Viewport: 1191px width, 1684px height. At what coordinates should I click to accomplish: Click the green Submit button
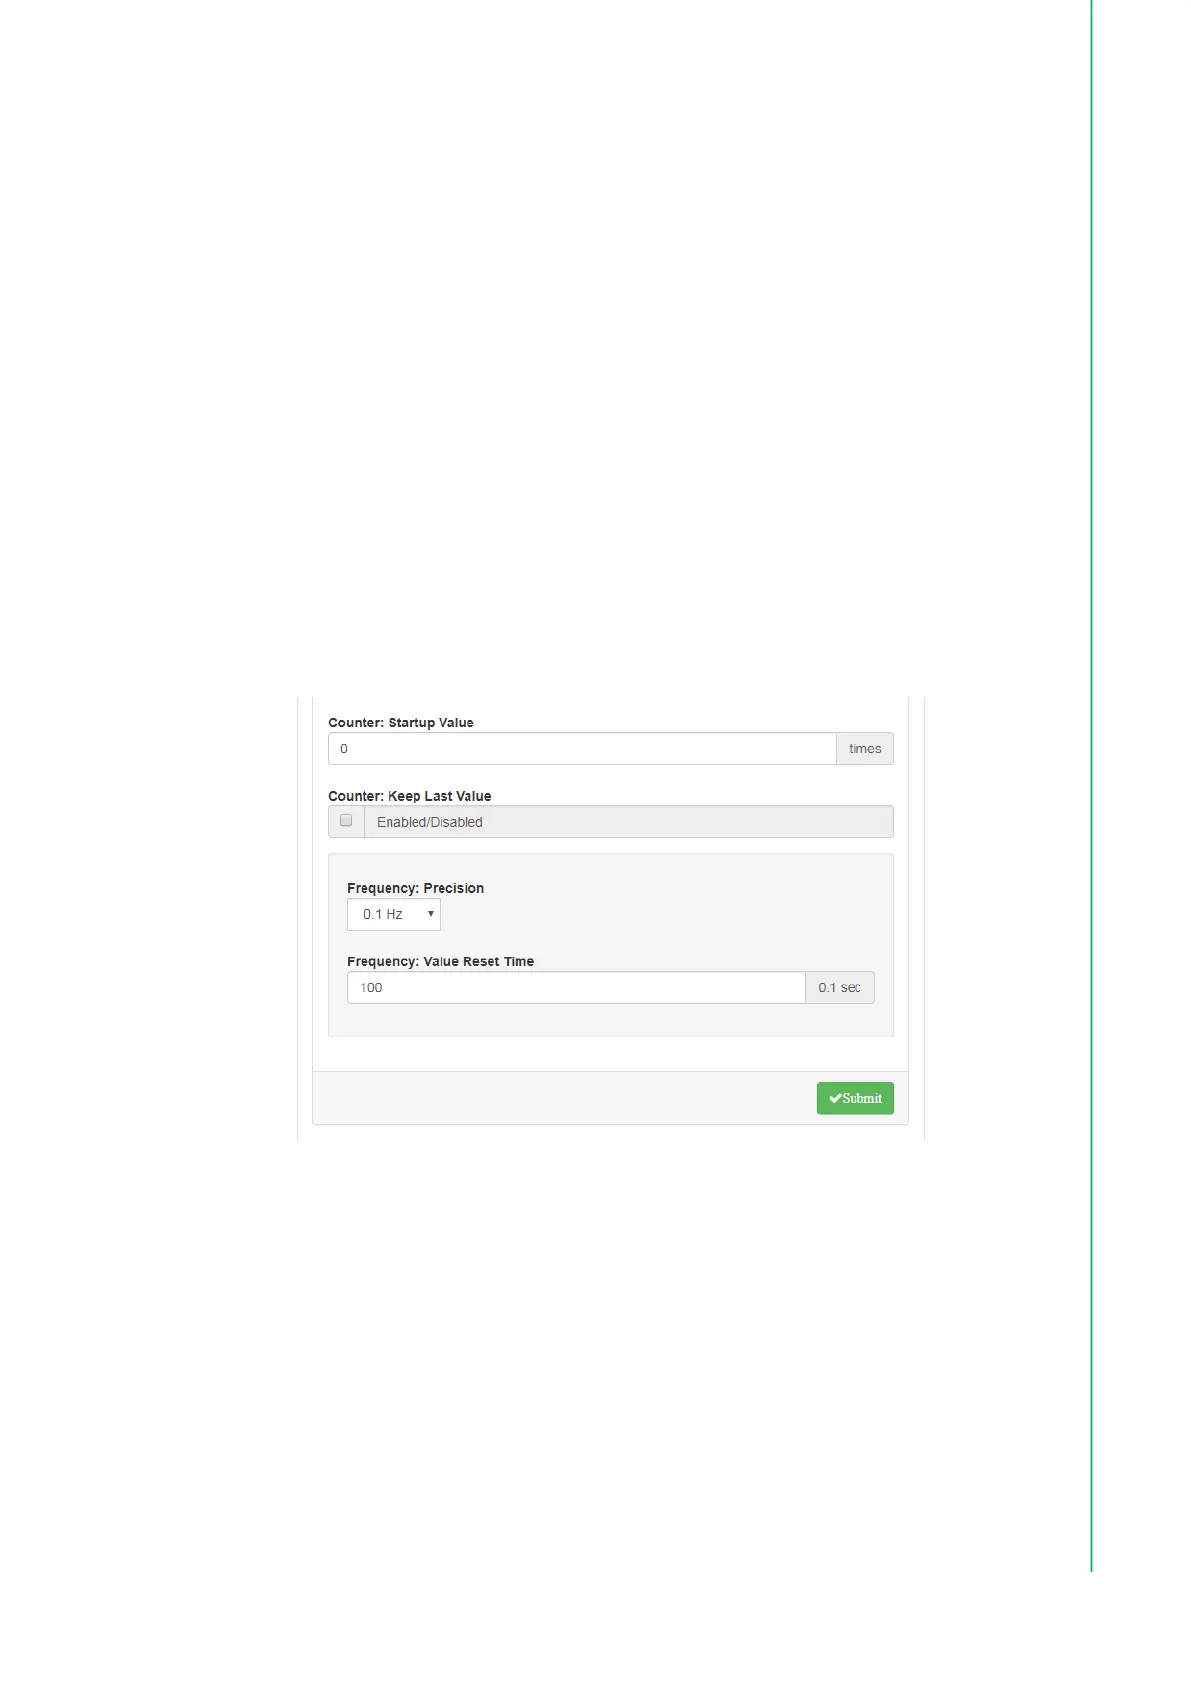(x=855, y=1098)
